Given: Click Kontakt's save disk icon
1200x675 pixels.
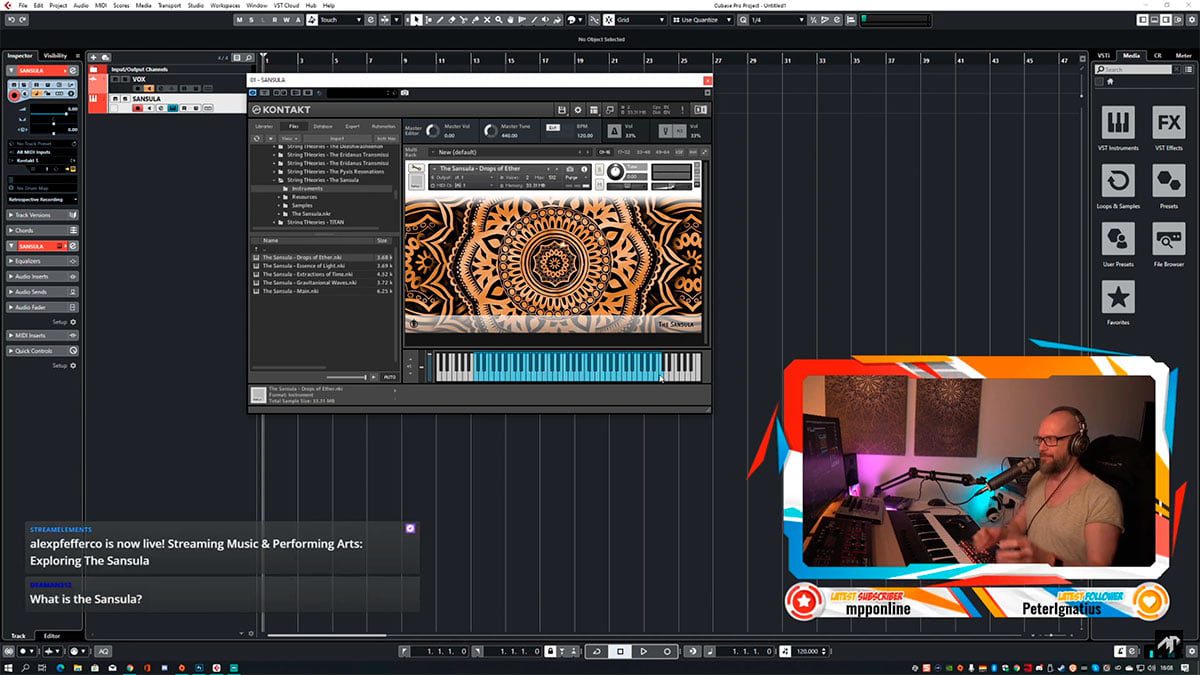Looking at the screenshot, I should pos(562,109).
